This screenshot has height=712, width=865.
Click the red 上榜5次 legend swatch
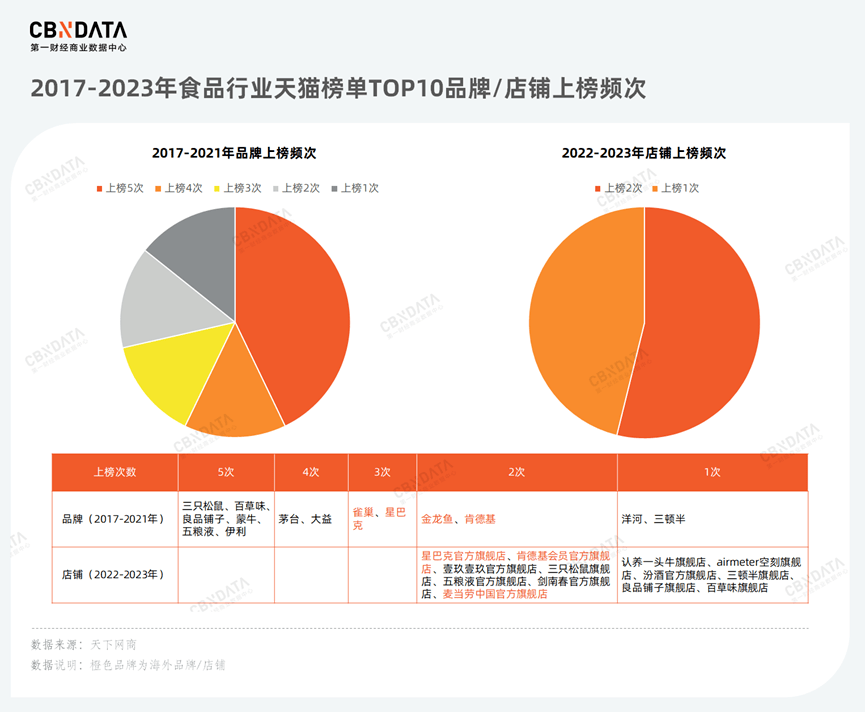(x=99, y=189)
